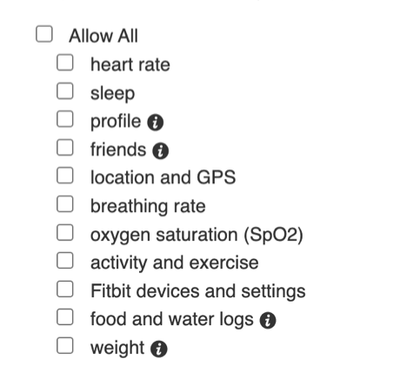The width and height of the screenshot is (400, 372).
Task: Tick the Allow All checkbox
Action: pos(44,34)
